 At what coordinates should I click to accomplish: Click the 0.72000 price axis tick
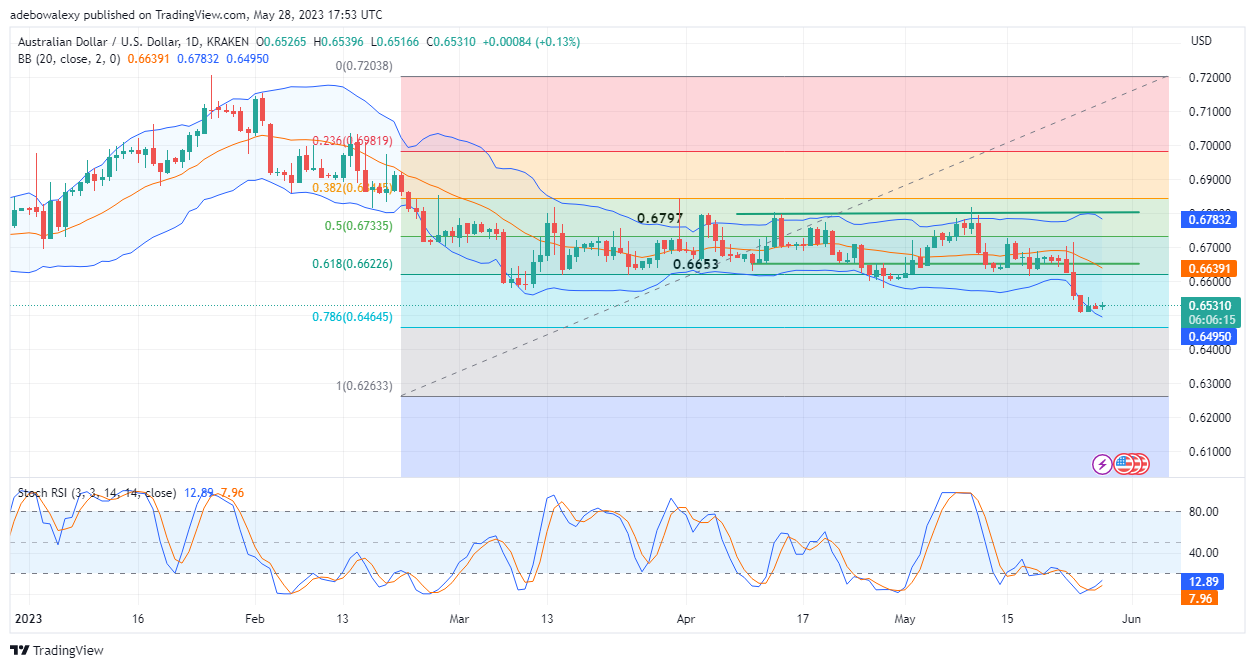pyautogui.click(x=1209, y=78)
